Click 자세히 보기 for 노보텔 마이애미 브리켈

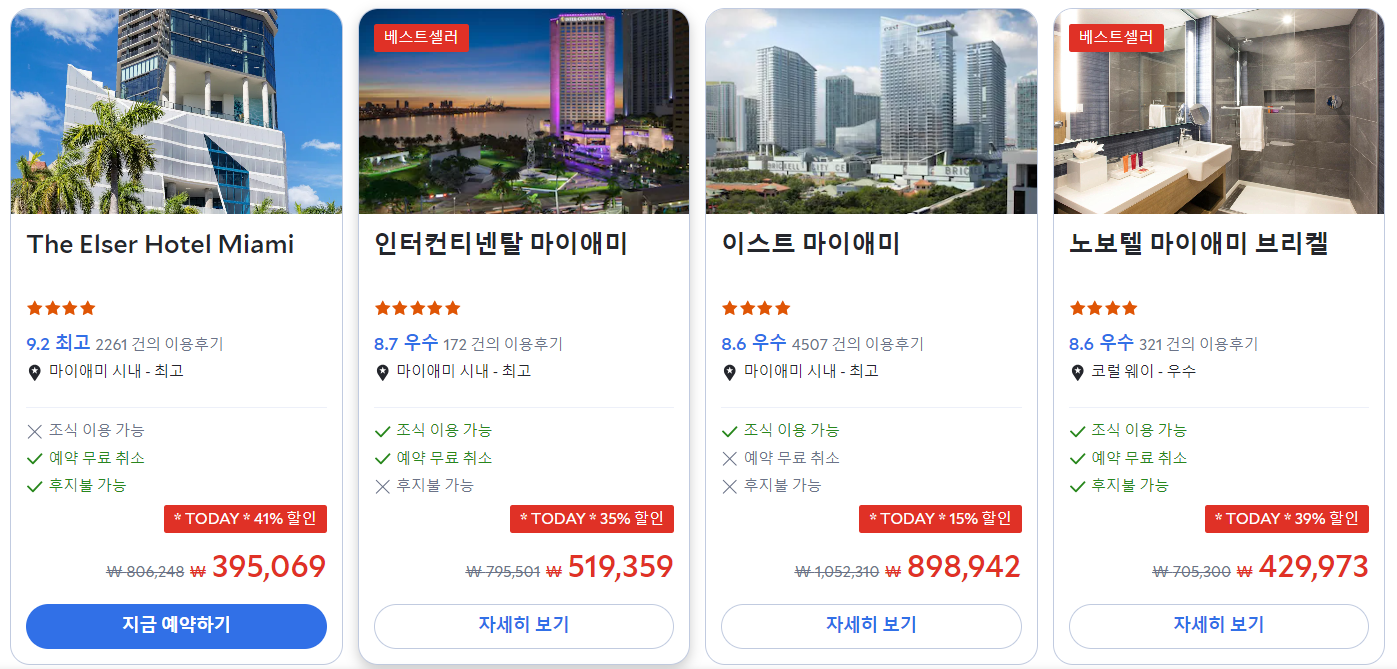tap(1218, 626)
